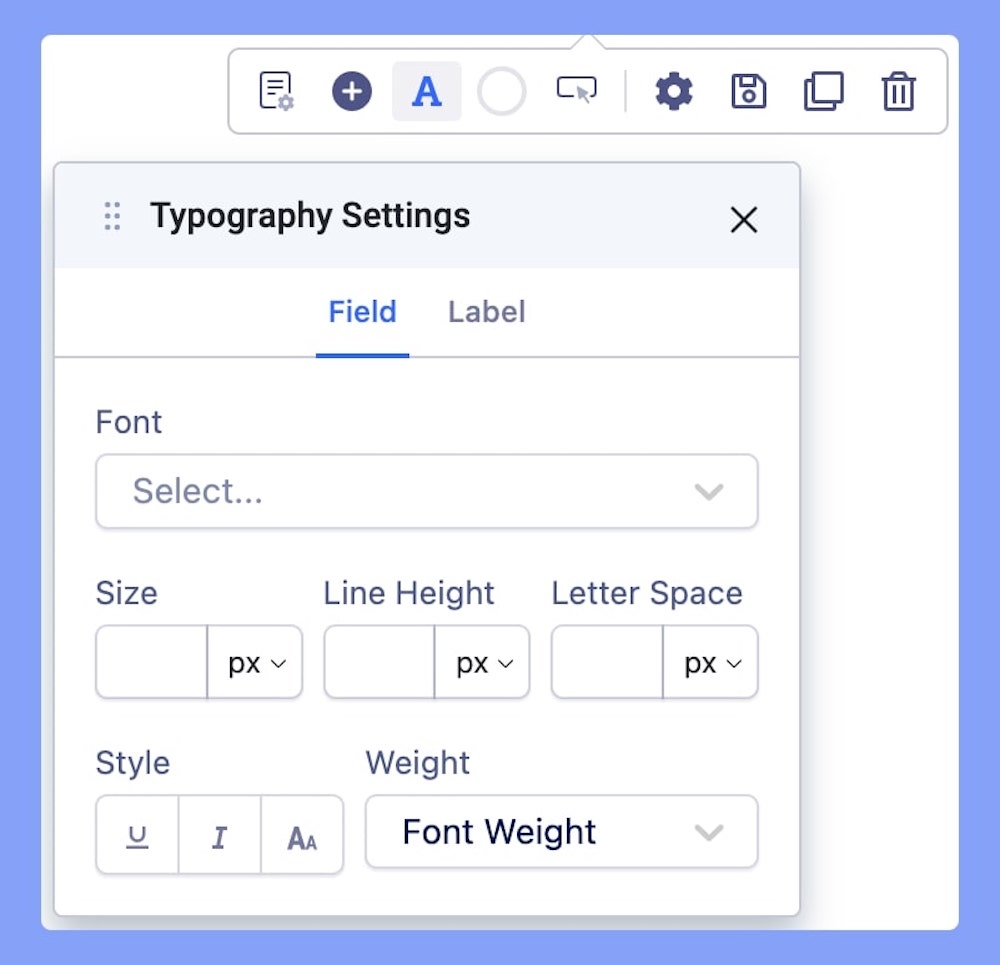Viewport: 1000px width, 965px height.
Task: Expand the Font select dropdown
Action: (x=427, y=491)
